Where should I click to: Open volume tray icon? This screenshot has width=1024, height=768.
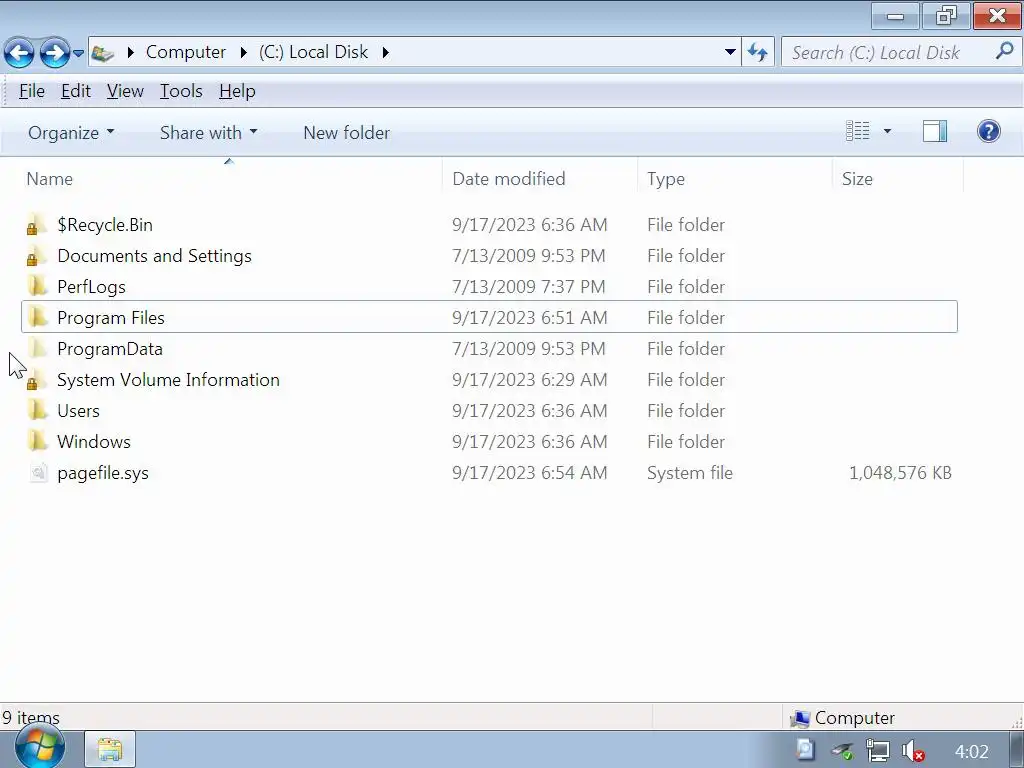tap(913, 751)
